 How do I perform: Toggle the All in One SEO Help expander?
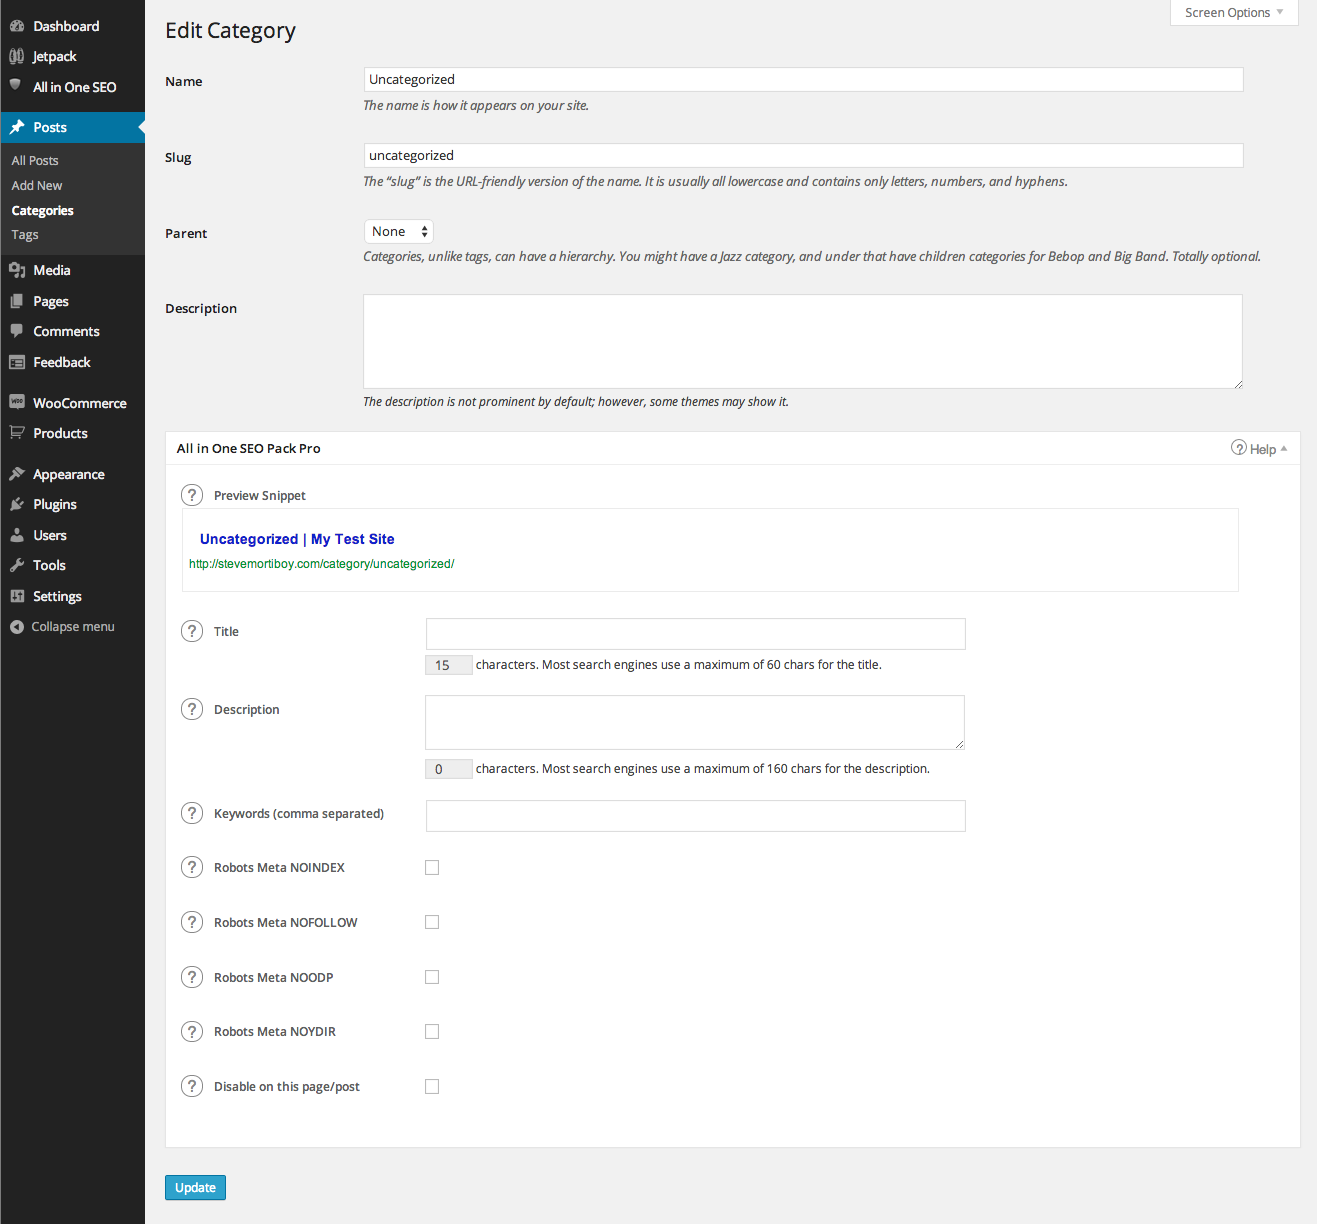click(x=1259, y=449)
